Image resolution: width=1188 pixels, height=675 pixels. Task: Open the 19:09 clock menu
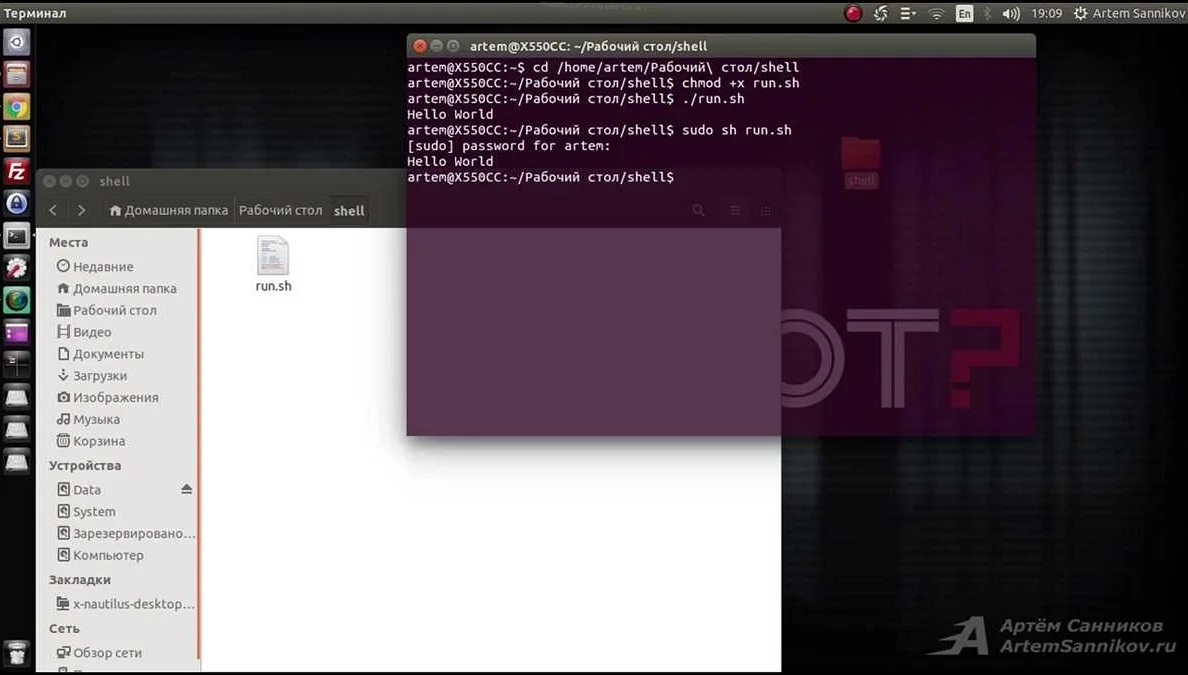point(1046,14)
